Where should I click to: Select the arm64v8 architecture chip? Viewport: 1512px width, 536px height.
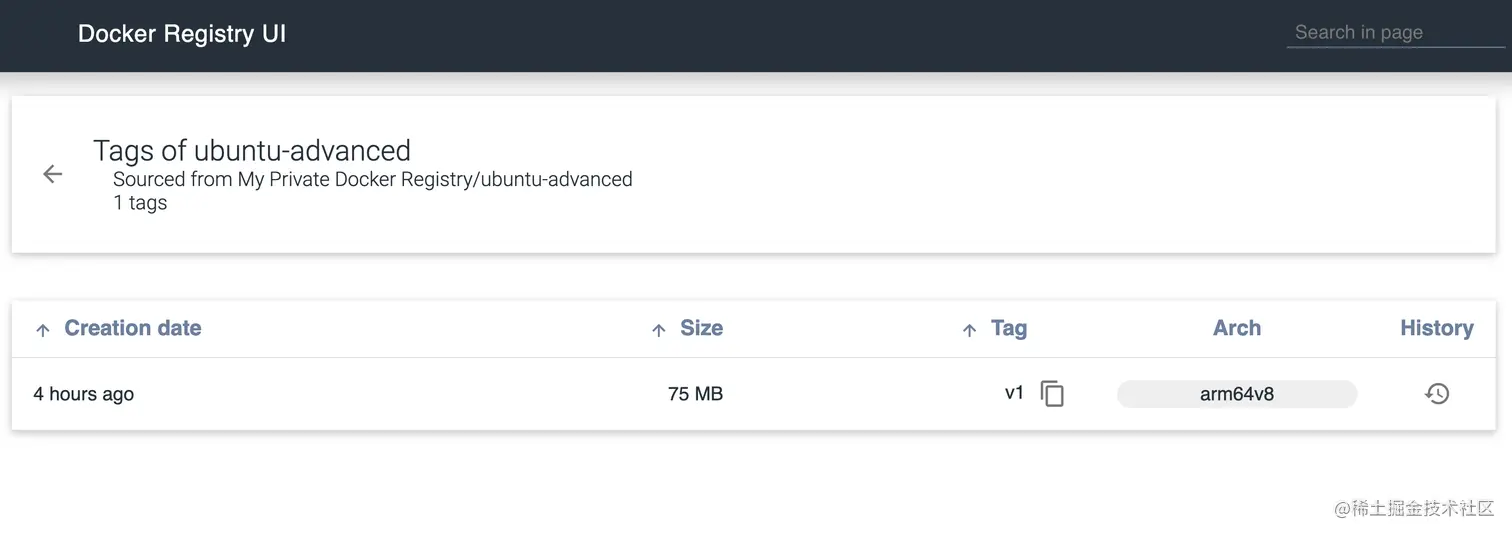coord(1237,394)
